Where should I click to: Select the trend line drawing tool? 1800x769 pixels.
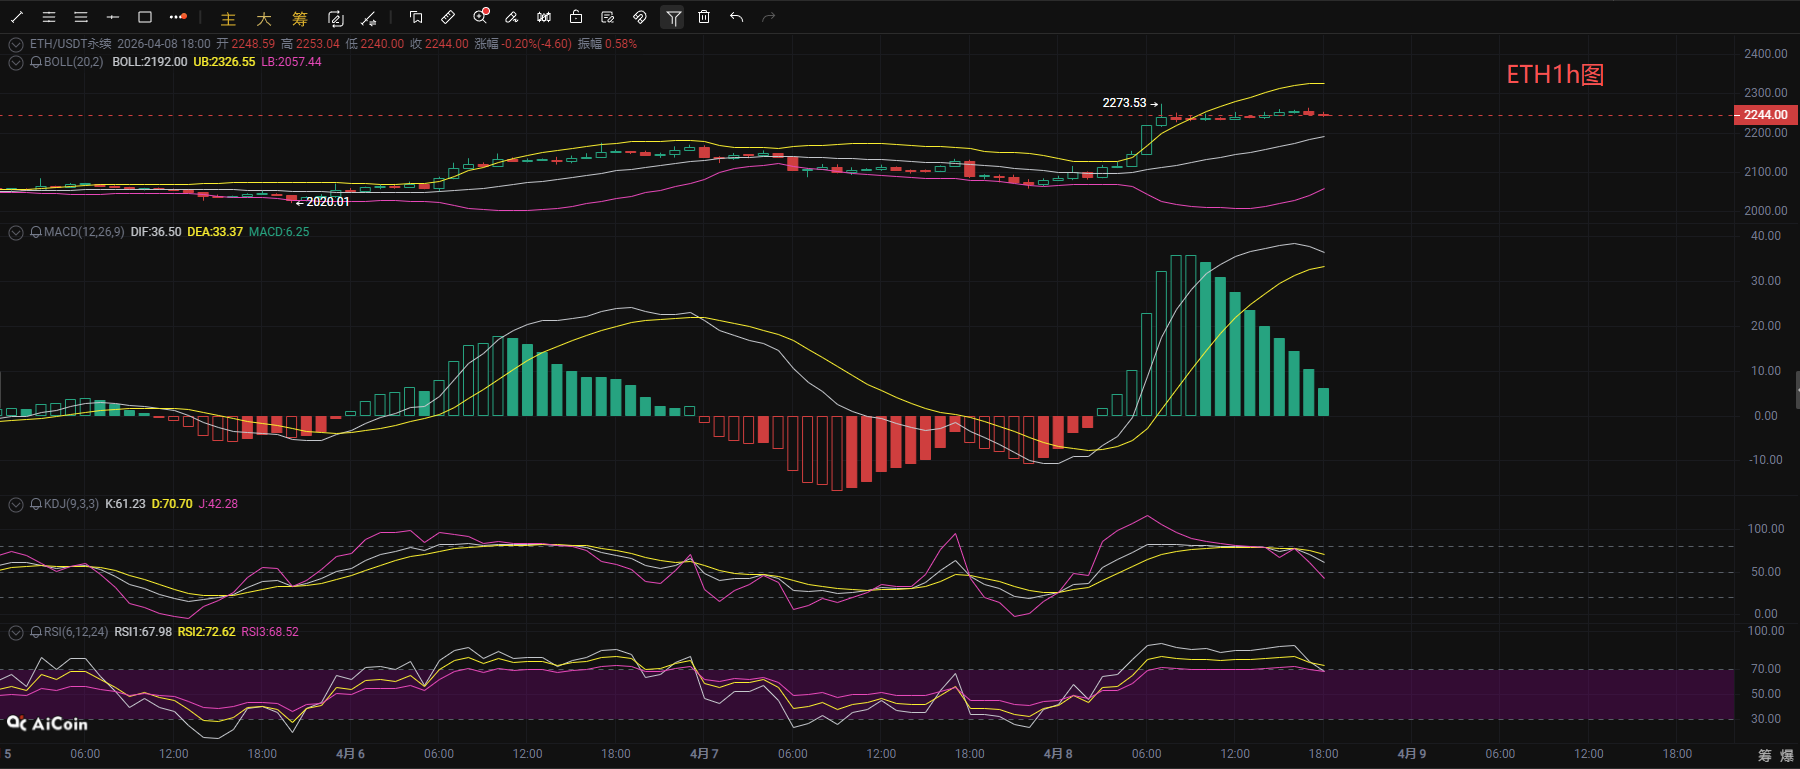pyautogui.click(x=17, y=17)
